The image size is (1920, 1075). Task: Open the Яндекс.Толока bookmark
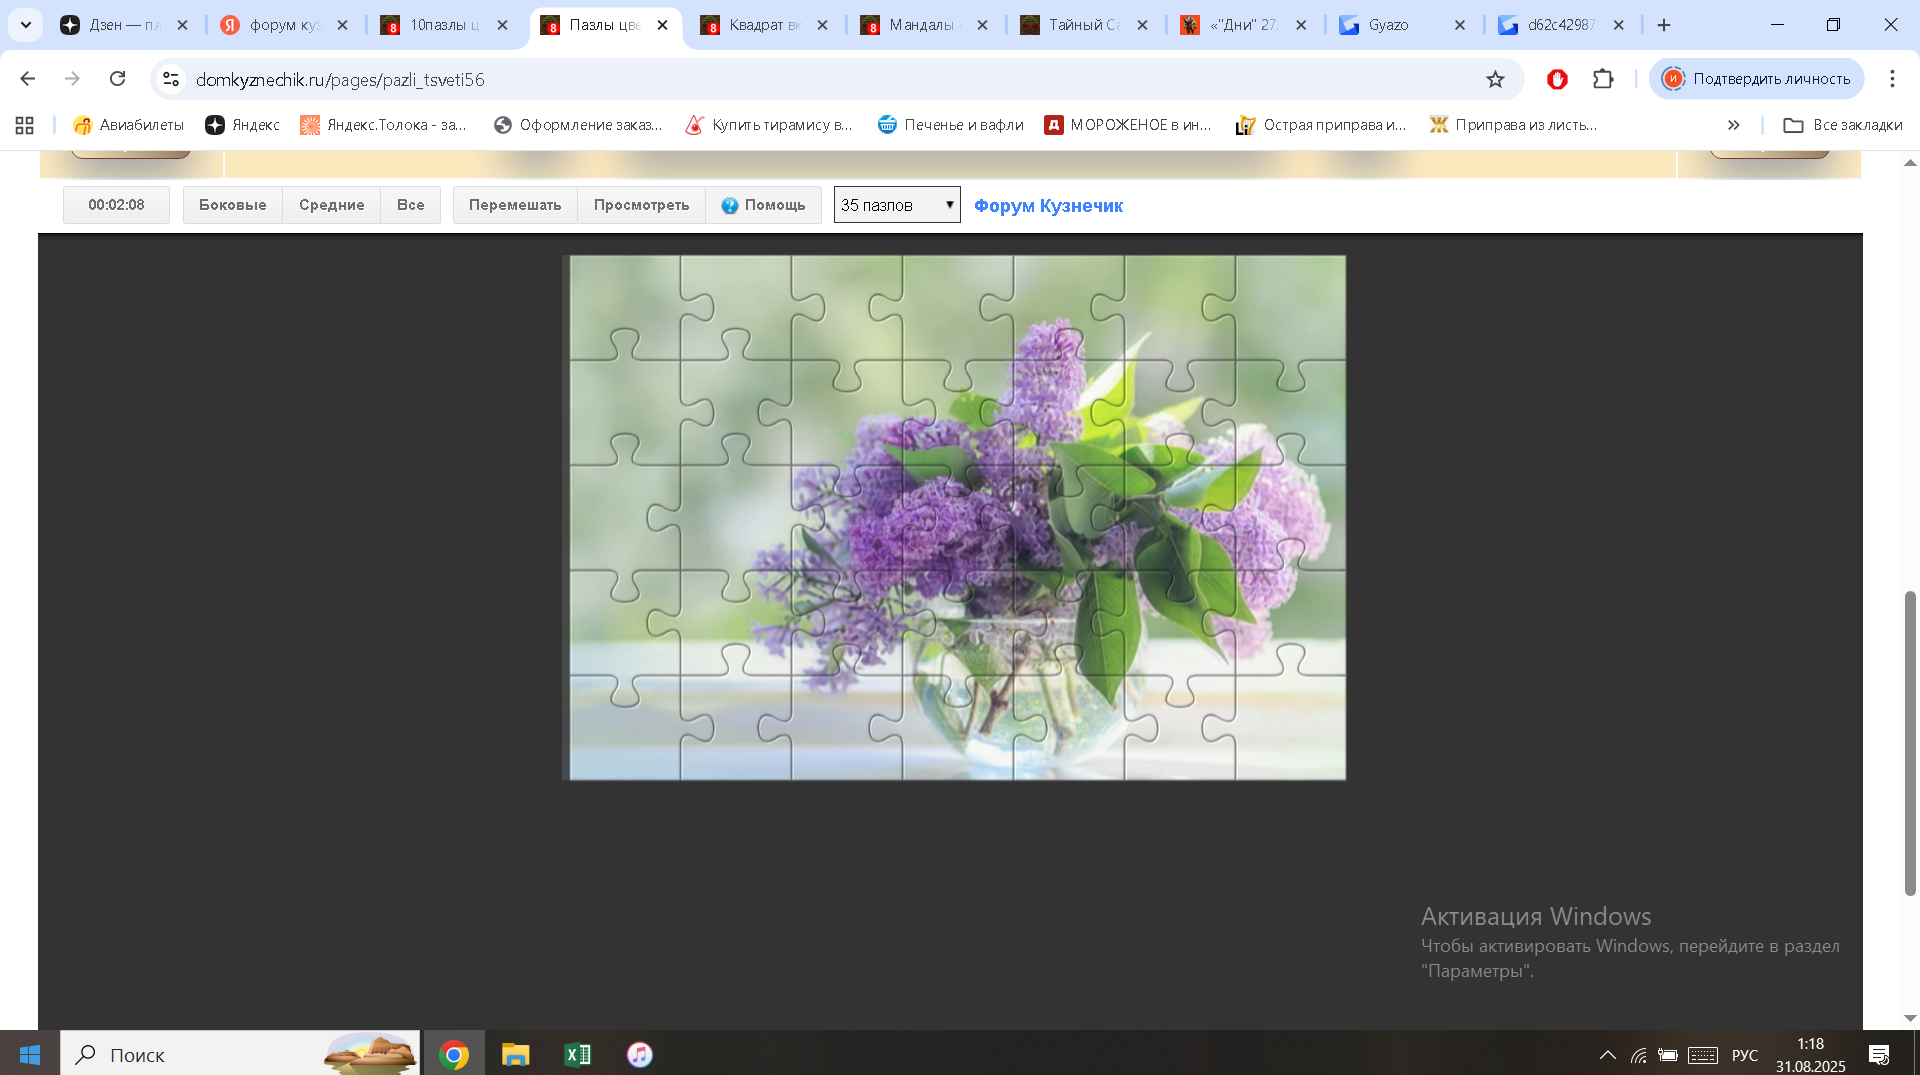coord(383,125)
